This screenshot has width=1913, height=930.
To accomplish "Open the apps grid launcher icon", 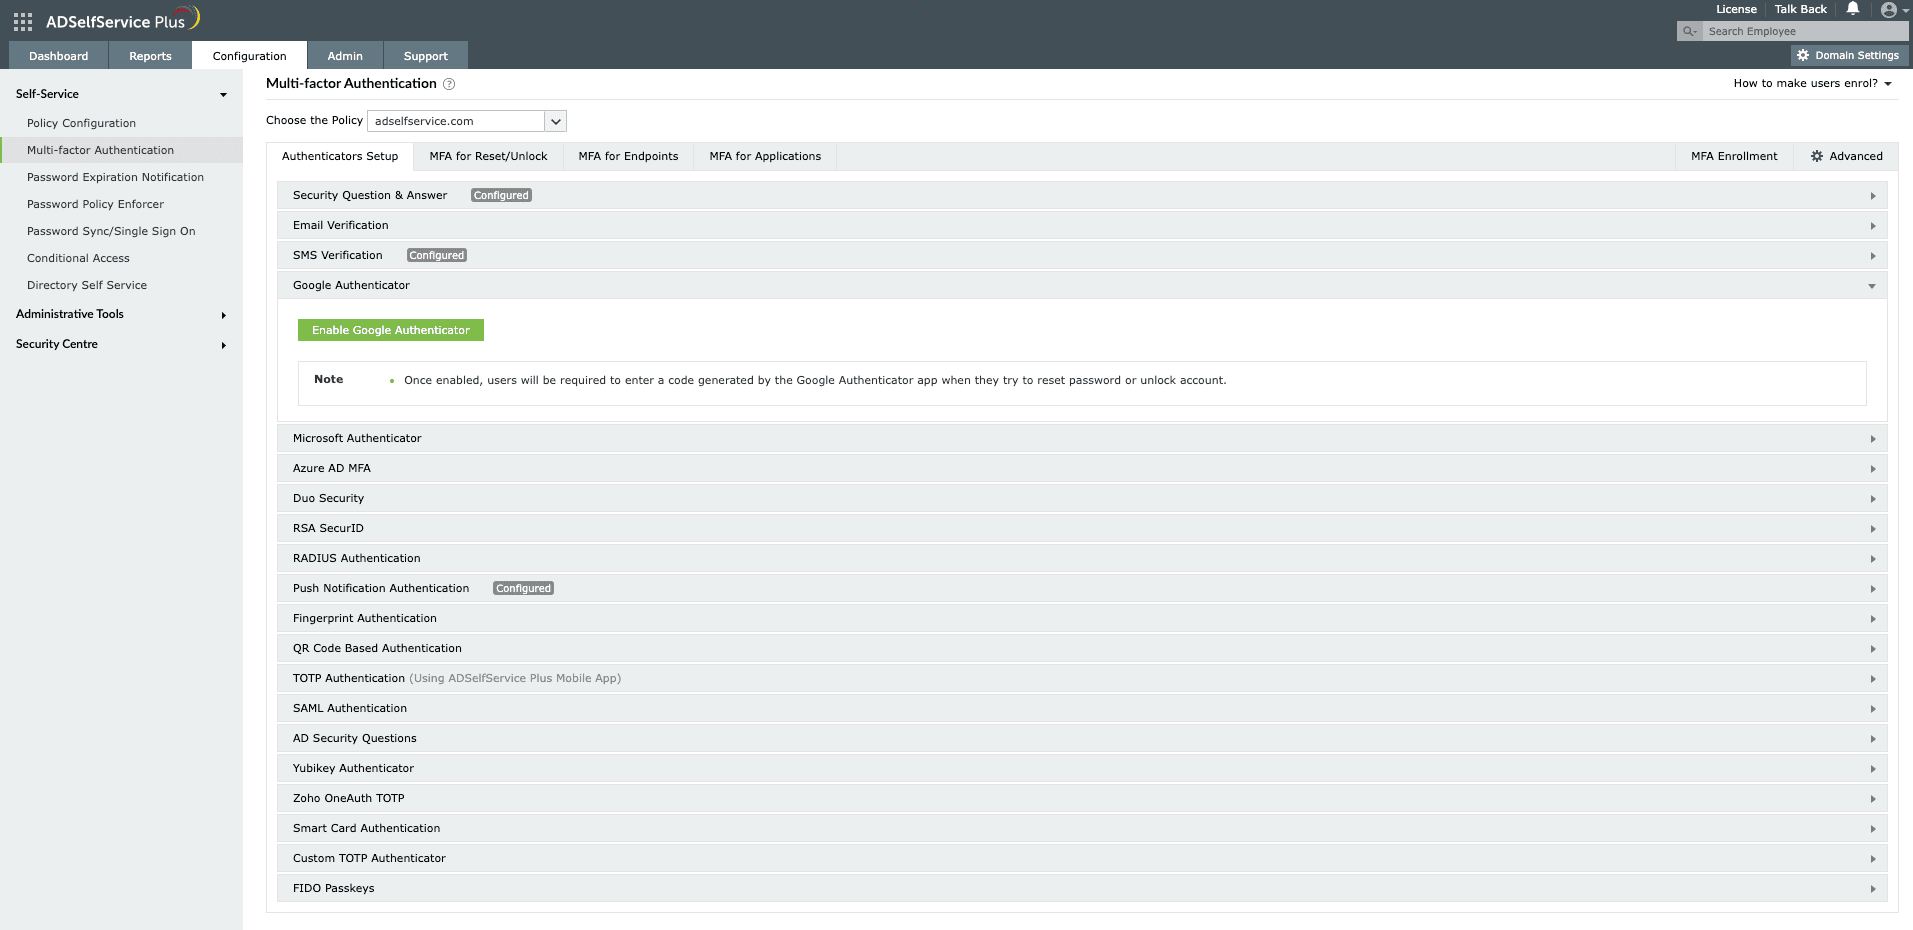I will [23, 21].
